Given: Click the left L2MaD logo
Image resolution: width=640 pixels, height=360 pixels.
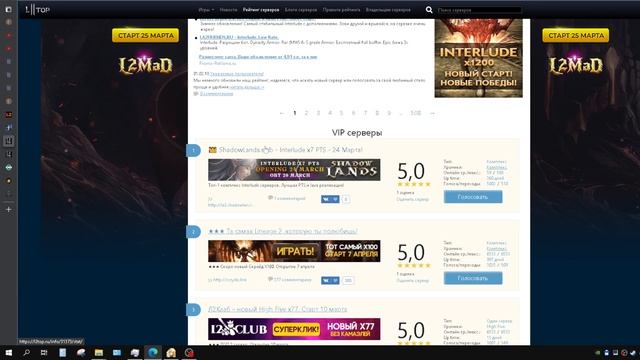Looking at the screenshot, I should [146, 65].
